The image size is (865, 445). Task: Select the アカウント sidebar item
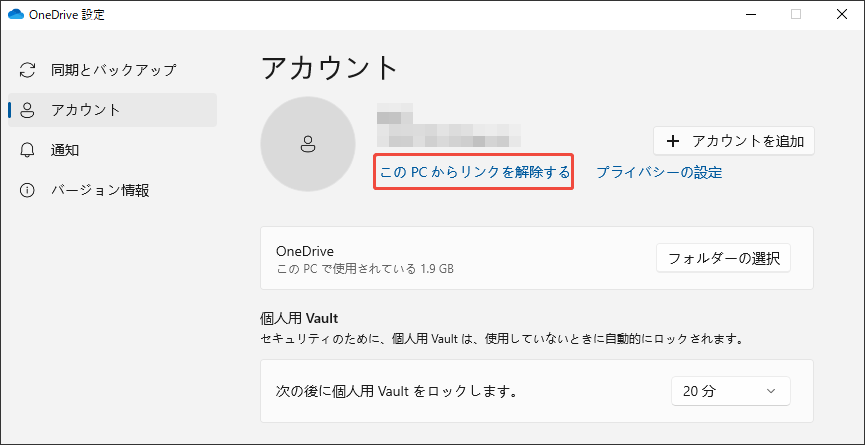click(113, 110)
